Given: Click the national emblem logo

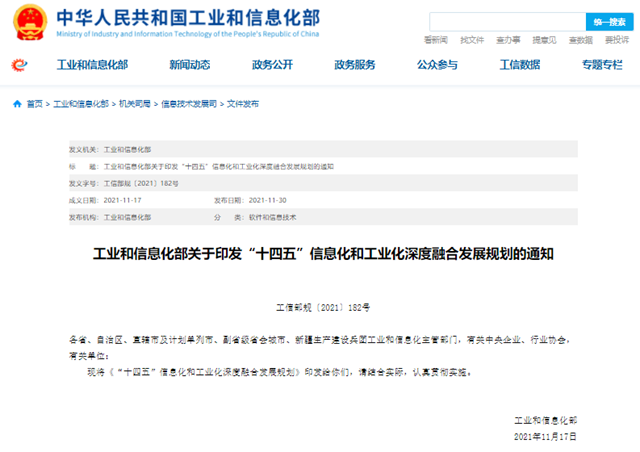Looking at the screenshot, I should (x=30, y=22).
